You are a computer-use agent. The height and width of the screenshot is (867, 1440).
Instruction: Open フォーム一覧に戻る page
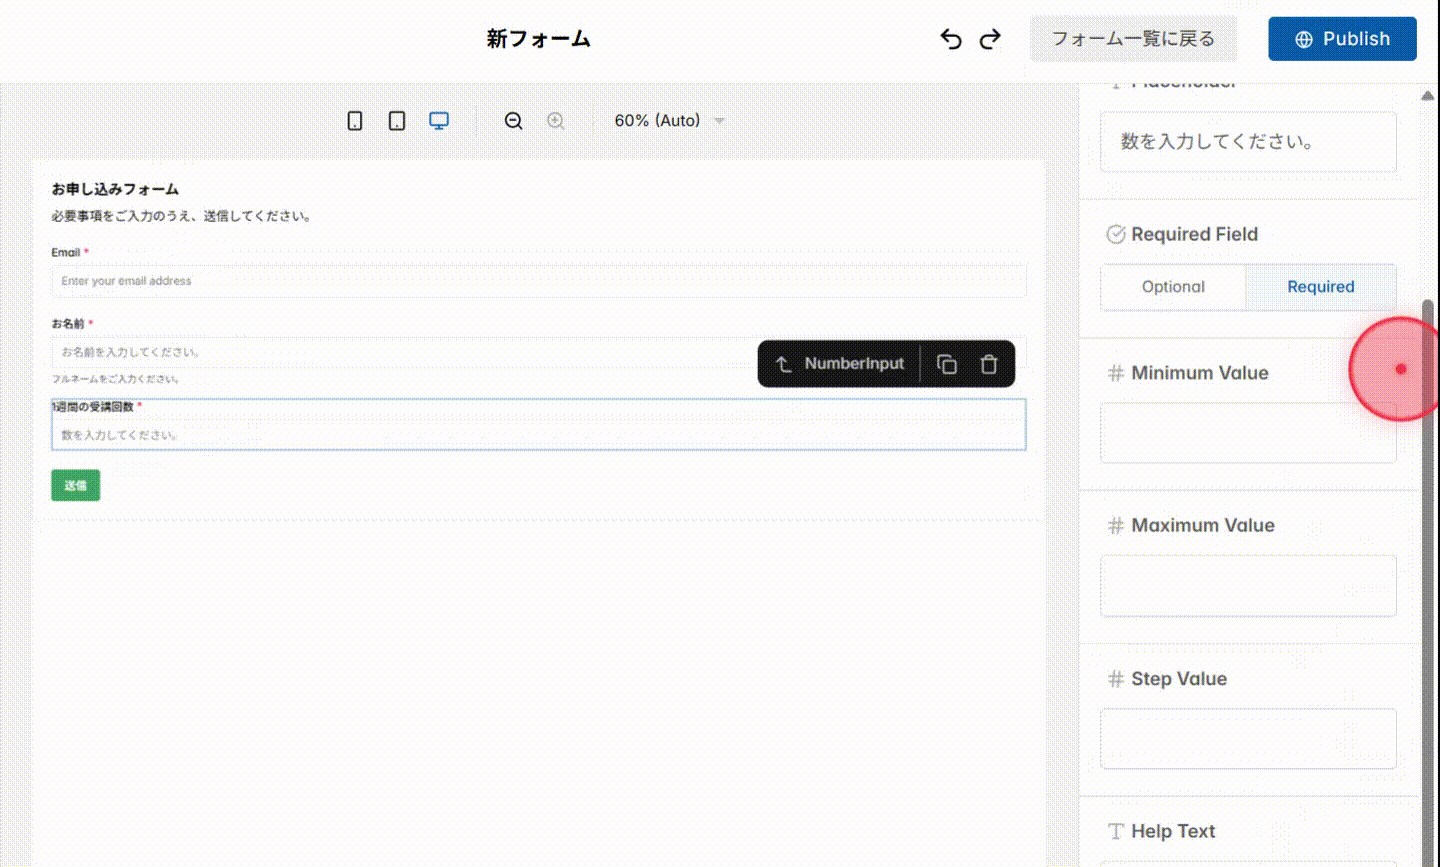(x=1133, y=38)
